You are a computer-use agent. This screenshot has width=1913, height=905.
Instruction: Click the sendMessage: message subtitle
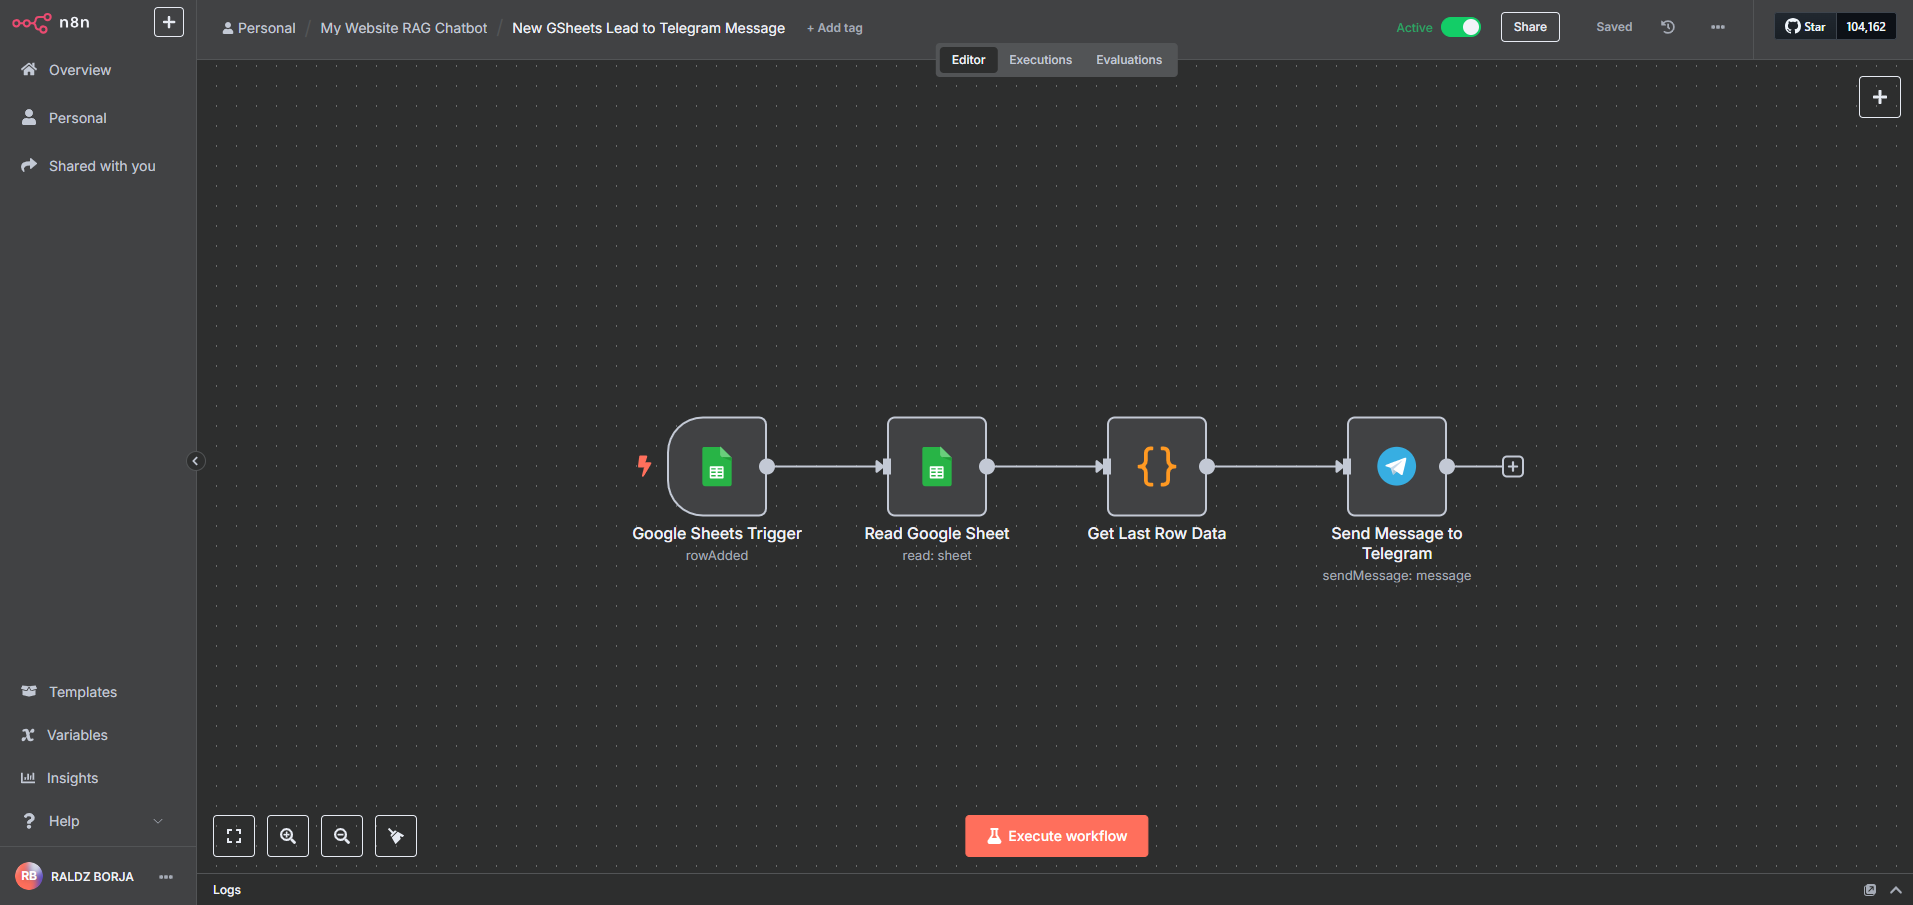(1397, 576)
